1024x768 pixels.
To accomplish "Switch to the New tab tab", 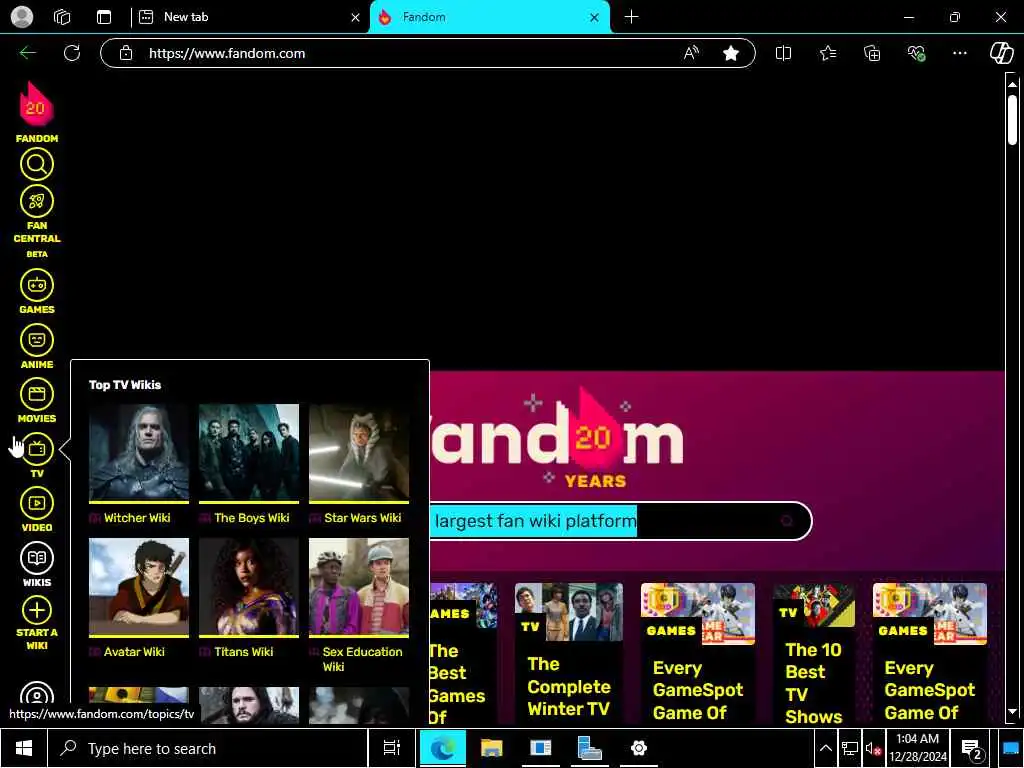I will [249, 17].
